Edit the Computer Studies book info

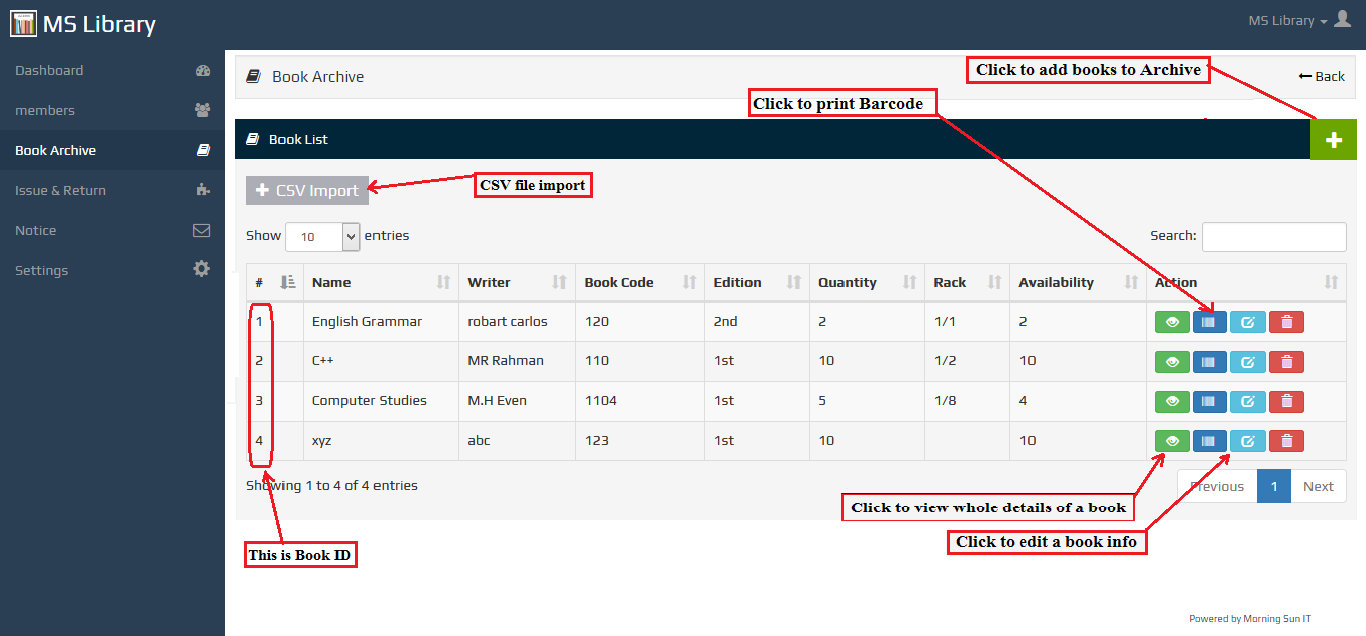tap(1247, 401)
